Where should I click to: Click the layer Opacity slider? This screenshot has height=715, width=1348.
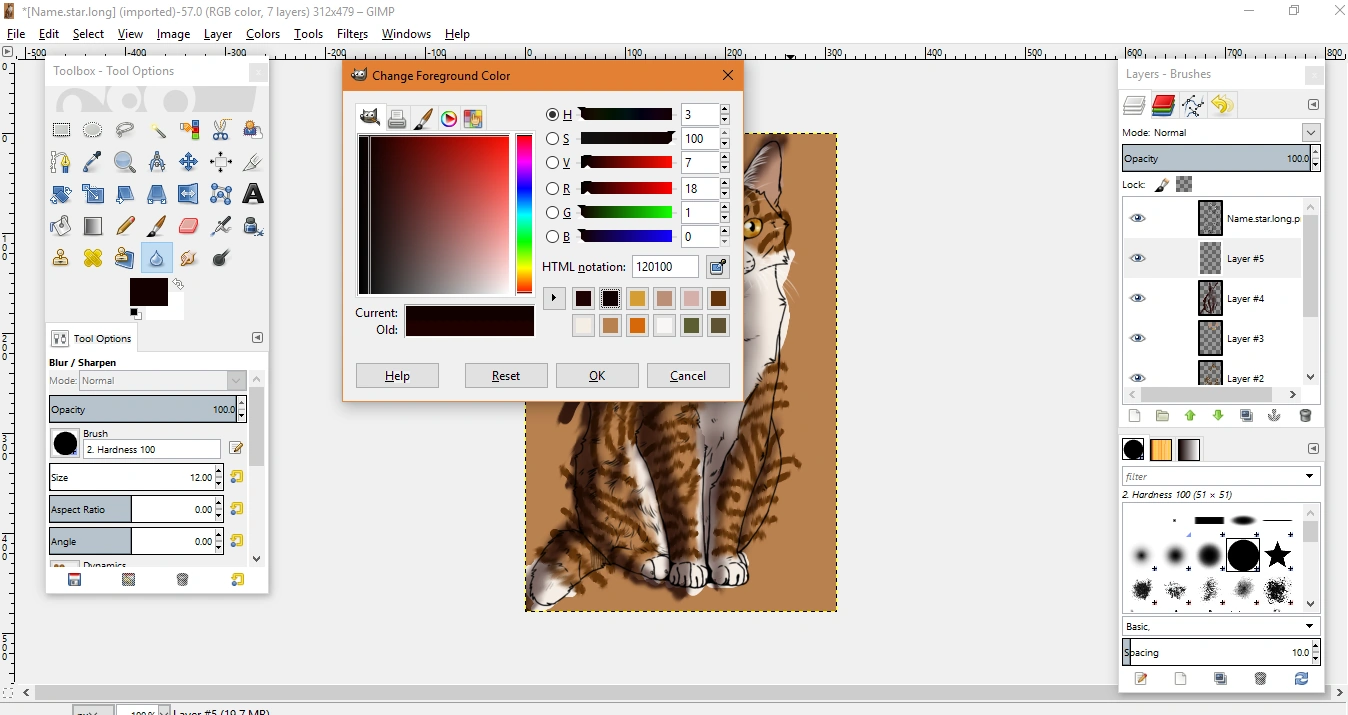[x=1216, y=158]
